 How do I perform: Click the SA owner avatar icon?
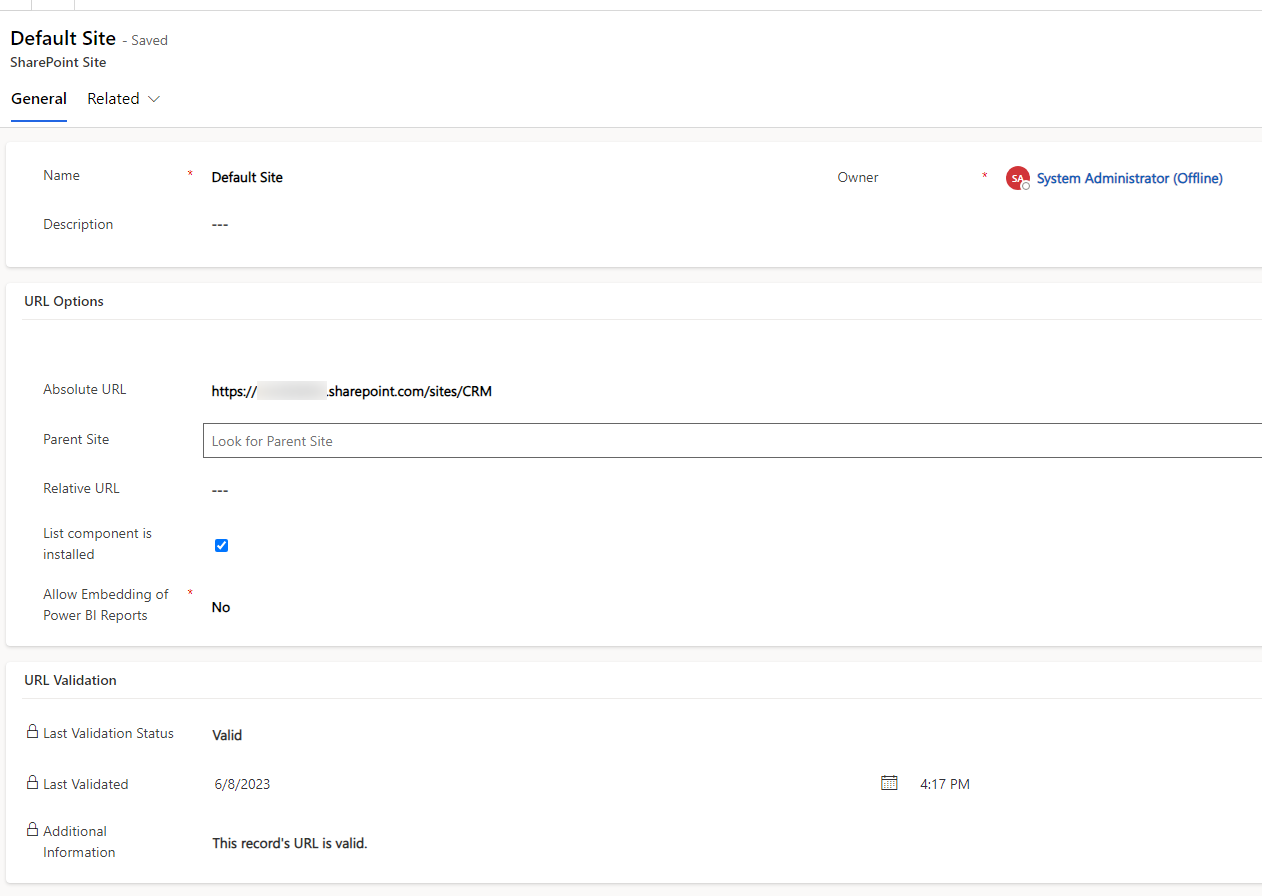(1017, 178)
